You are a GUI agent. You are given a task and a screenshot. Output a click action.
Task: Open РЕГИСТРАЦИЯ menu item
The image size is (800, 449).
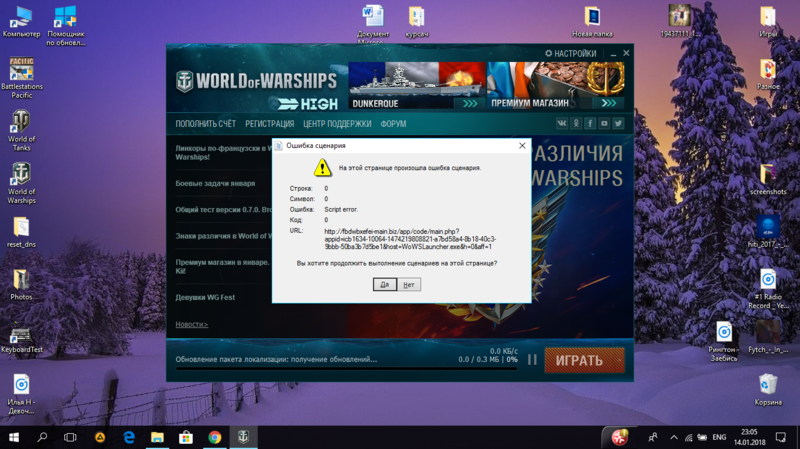[269, 124]
